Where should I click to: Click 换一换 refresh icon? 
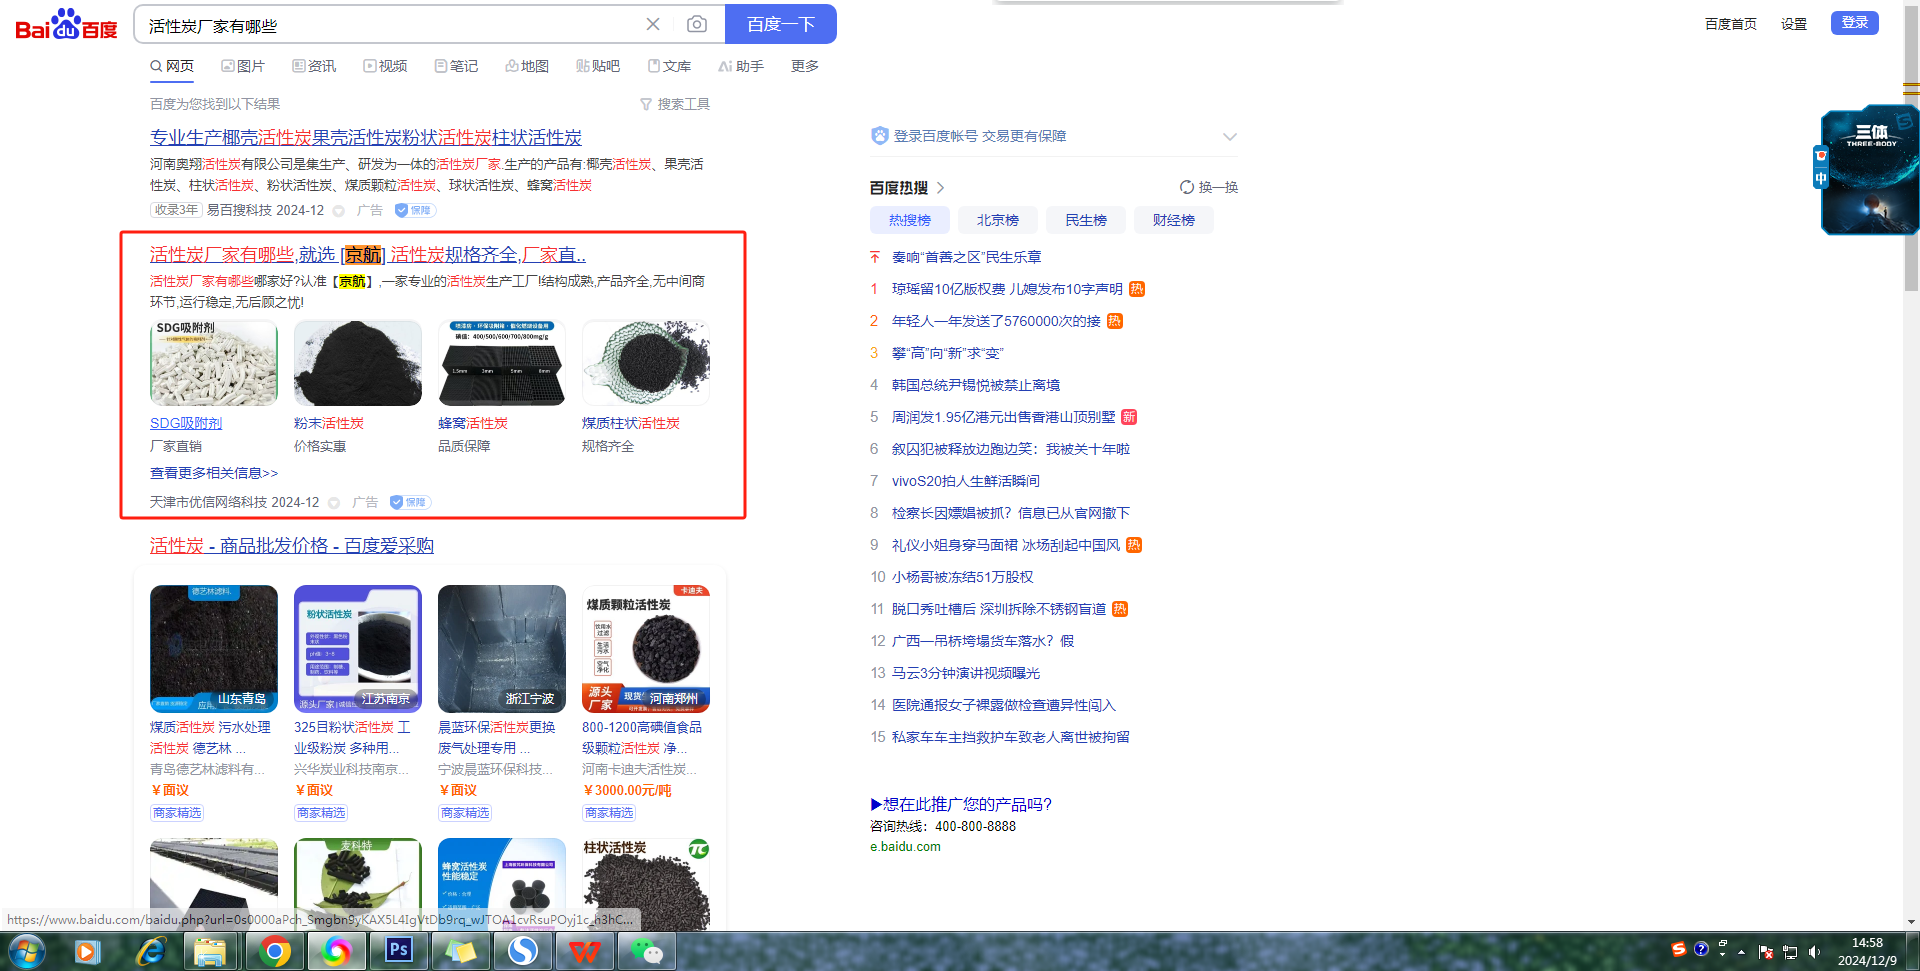coord(1186,187)
